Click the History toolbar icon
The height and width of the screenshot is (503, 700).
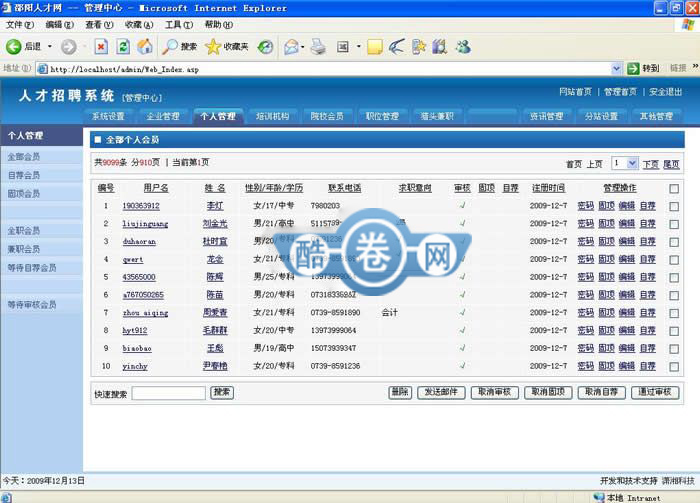265,46
